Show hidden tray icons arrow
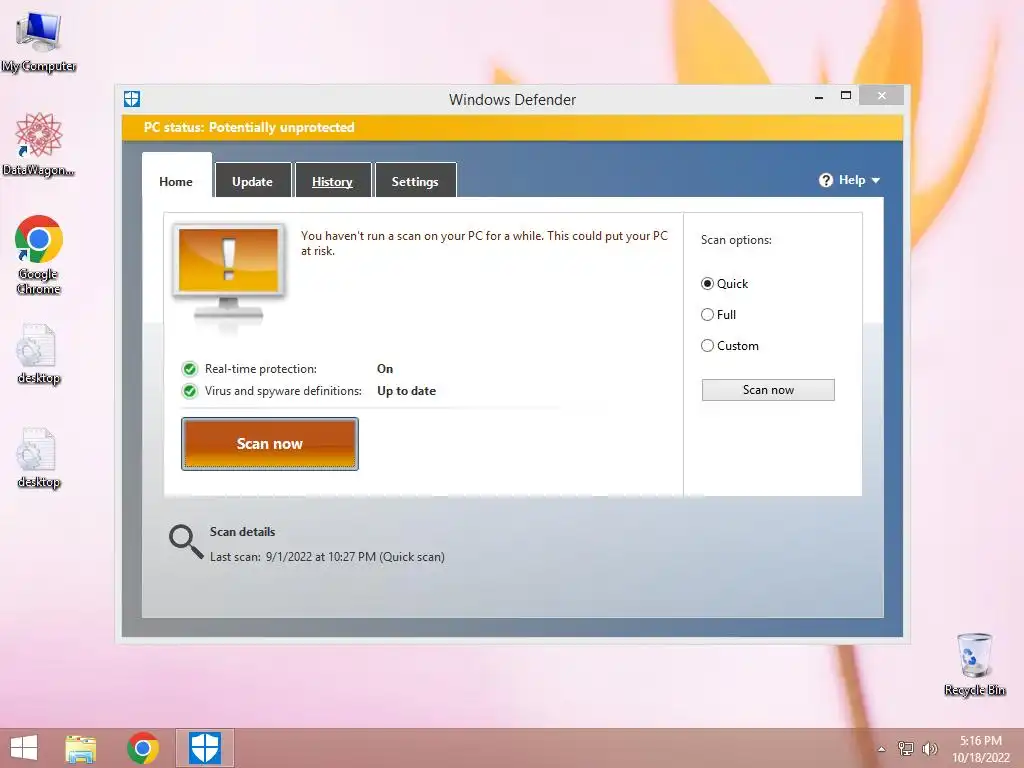This screenshot has height=768, width=1024. coord(882,749)
